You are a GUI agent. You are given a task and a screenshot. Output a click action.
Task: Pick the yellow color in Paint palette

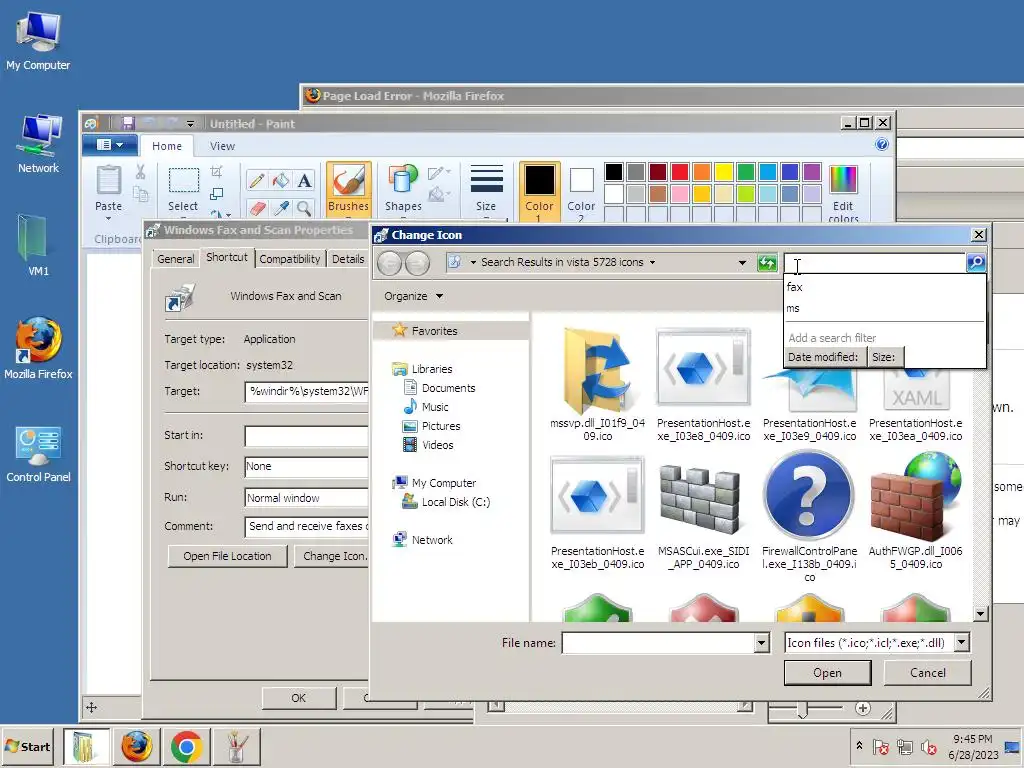(x=724, y=172)
